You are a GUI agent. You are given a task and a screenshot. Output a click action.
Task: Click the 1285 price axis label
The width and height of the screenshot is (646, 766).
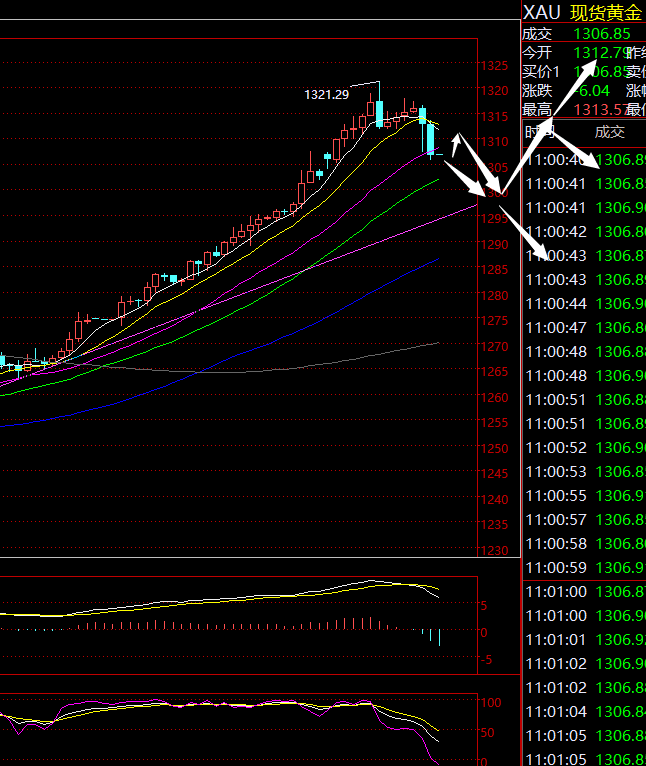pos(494,270)
